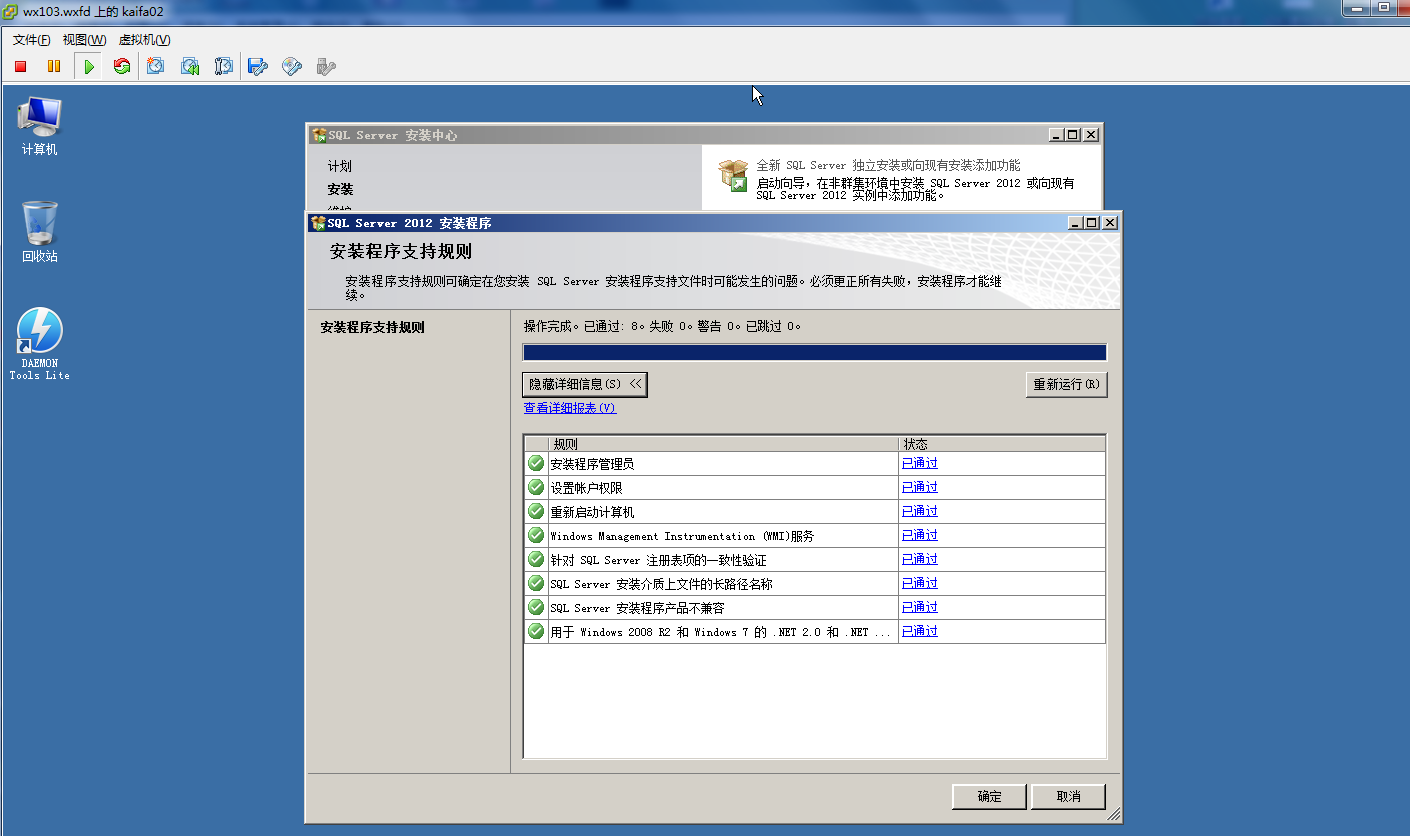This screenshot has height=836, width=1410.
Task: Open the snapshot manager icon
Action: [224, 66]
